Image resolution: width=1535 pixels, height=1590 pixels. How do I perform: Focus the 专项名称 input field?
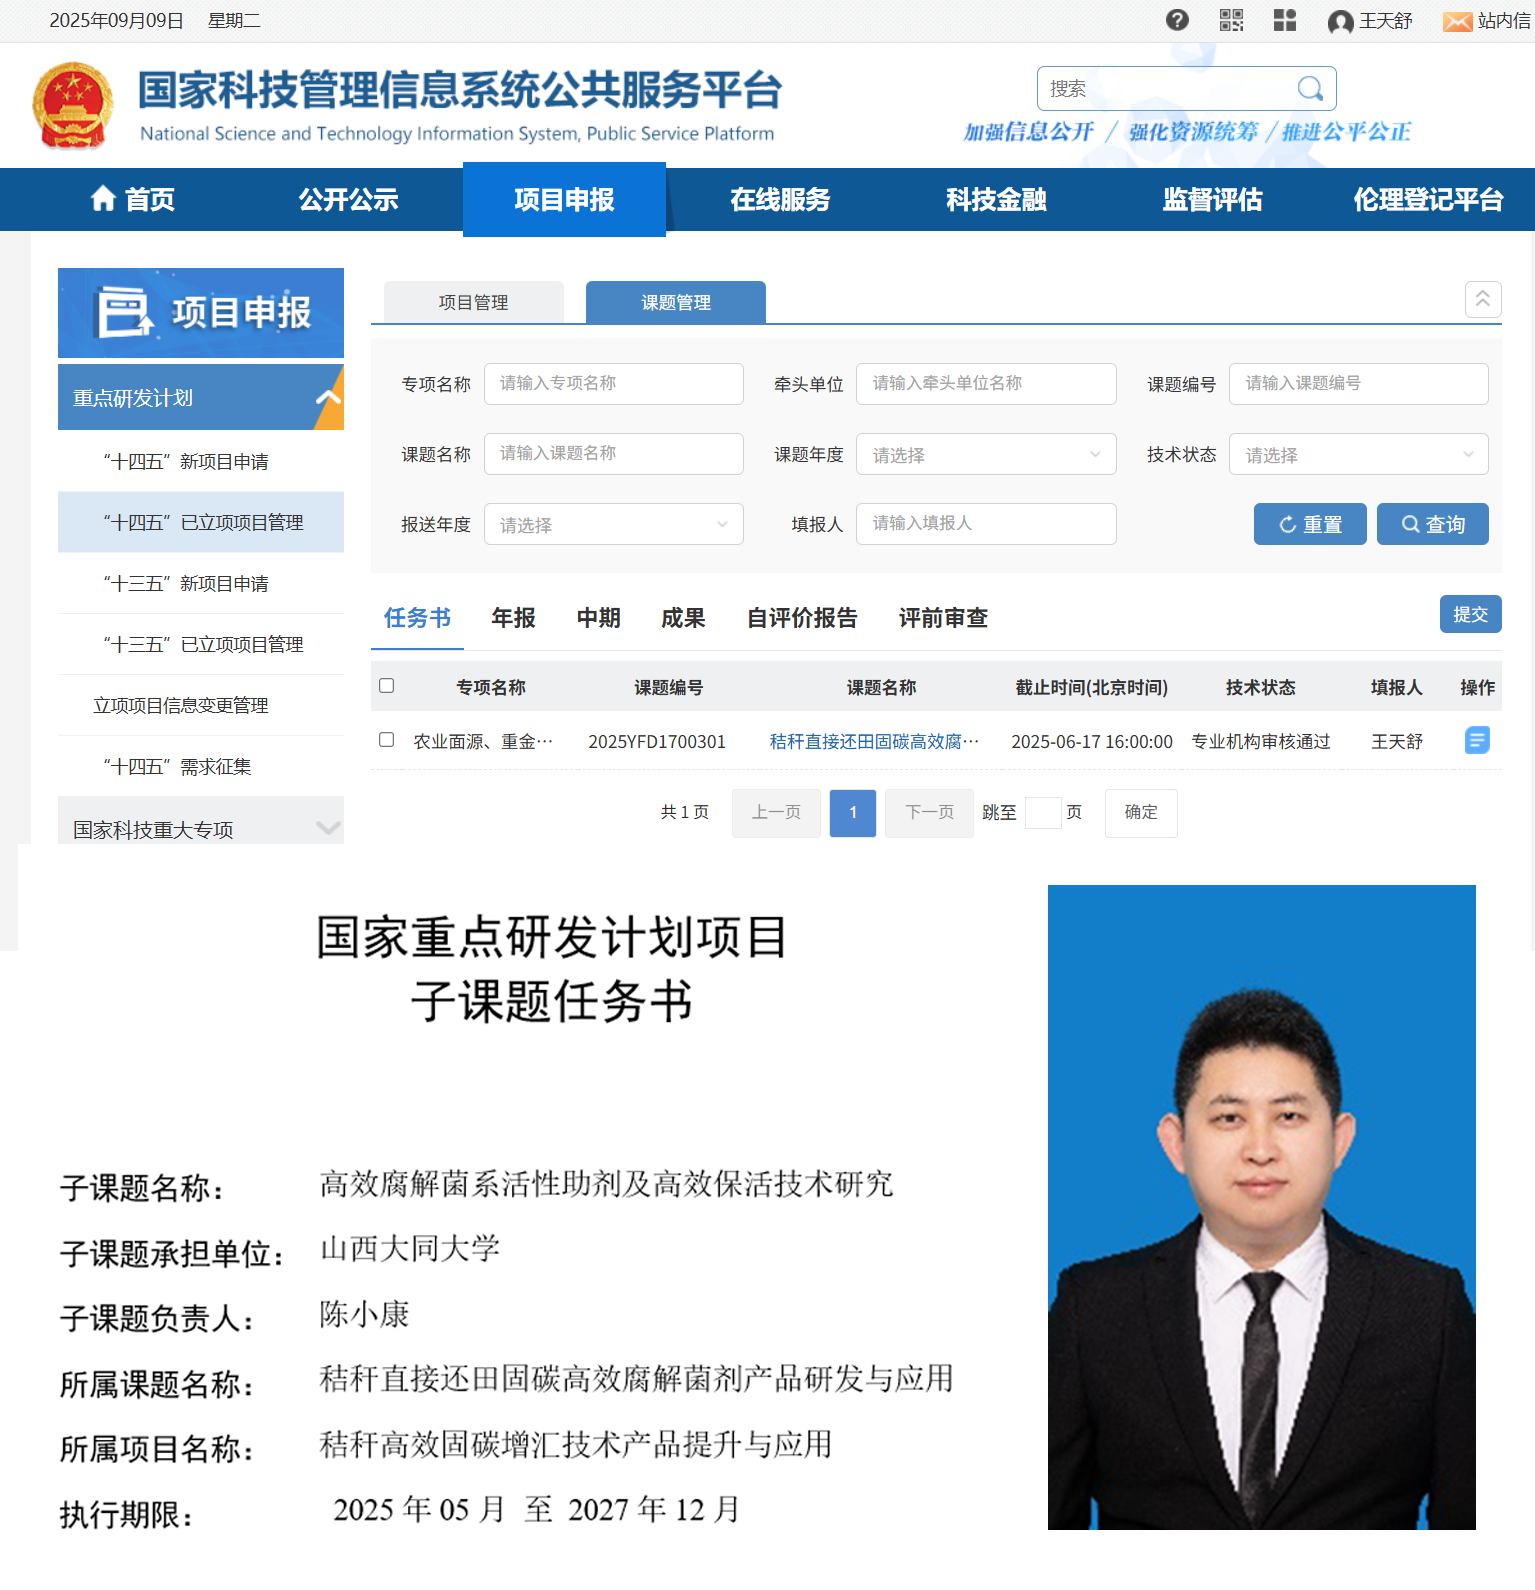[x=614, y=384]
